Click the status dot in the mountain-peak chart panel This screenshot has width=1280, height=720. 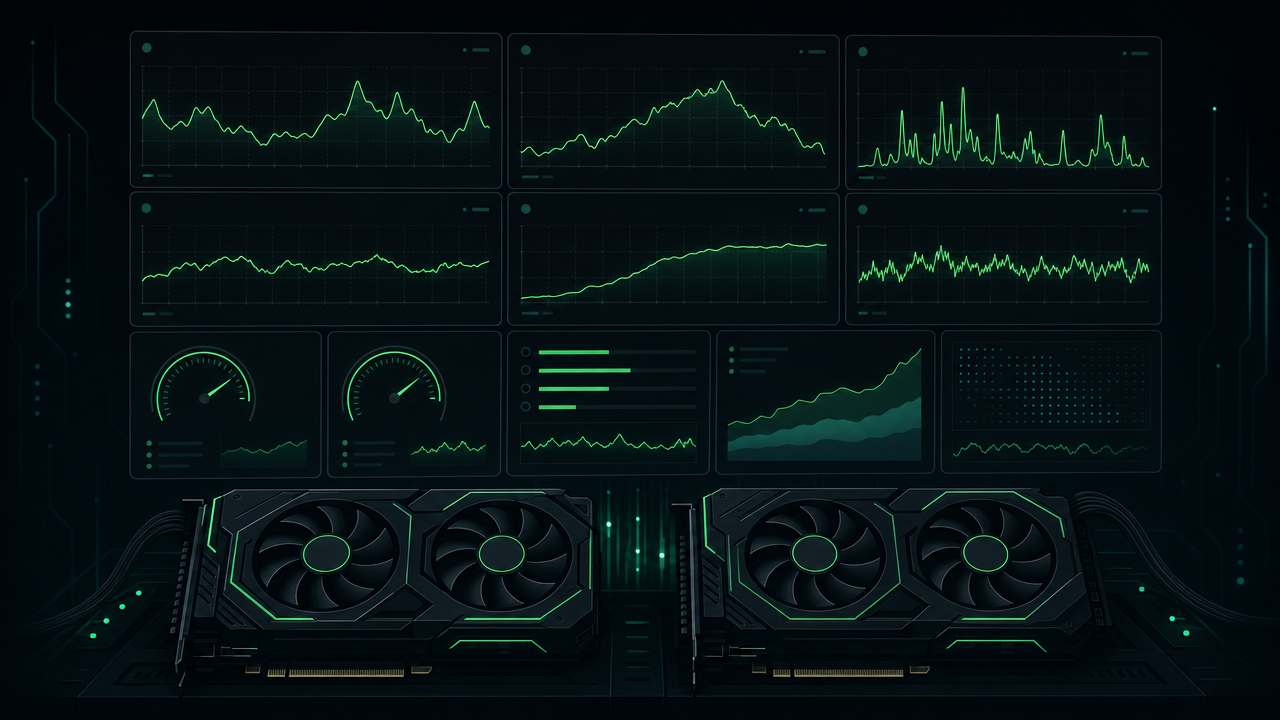tap(525, 49)
